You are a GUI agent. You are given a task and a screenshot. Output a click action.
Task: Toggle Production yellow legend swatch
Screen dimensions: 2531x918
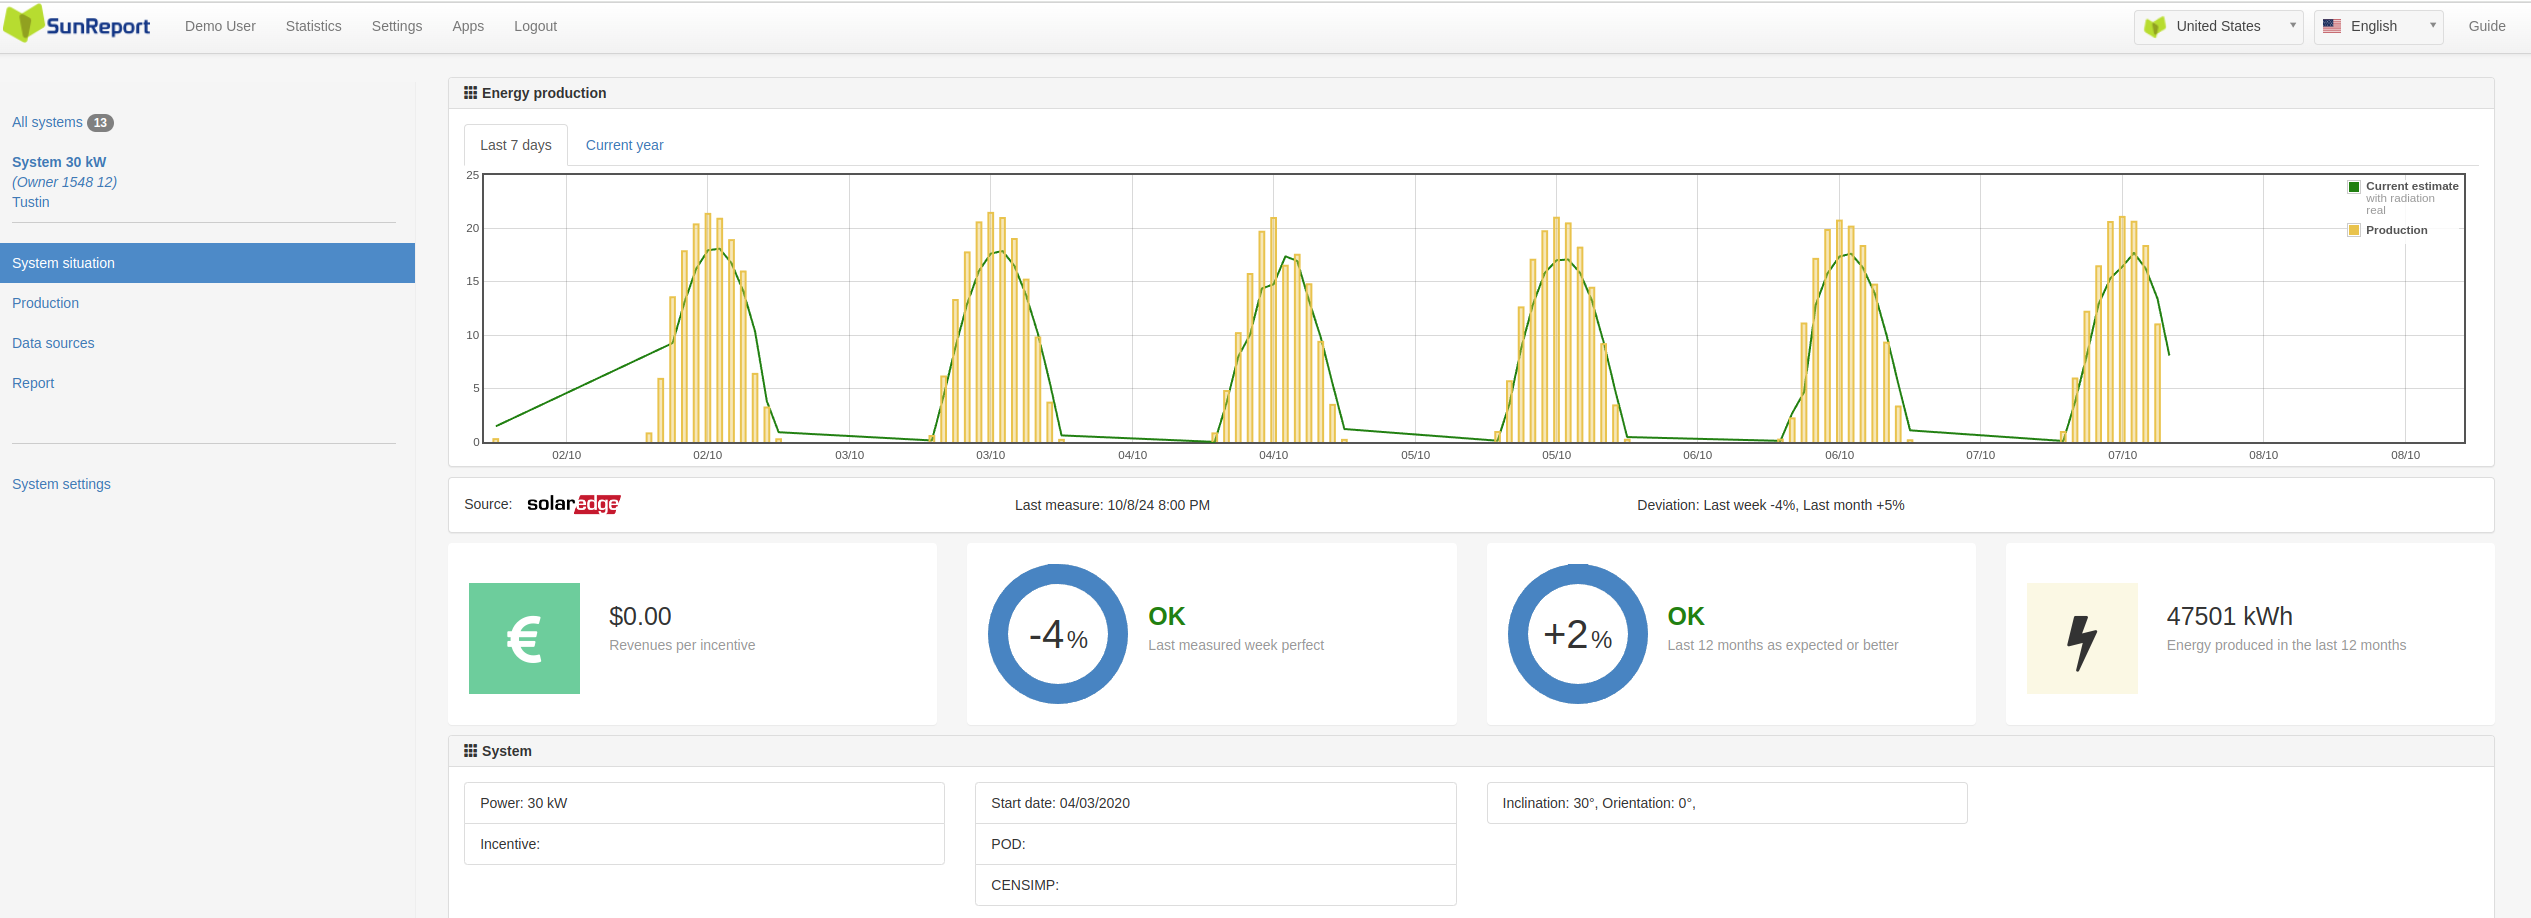[2354, 231]
